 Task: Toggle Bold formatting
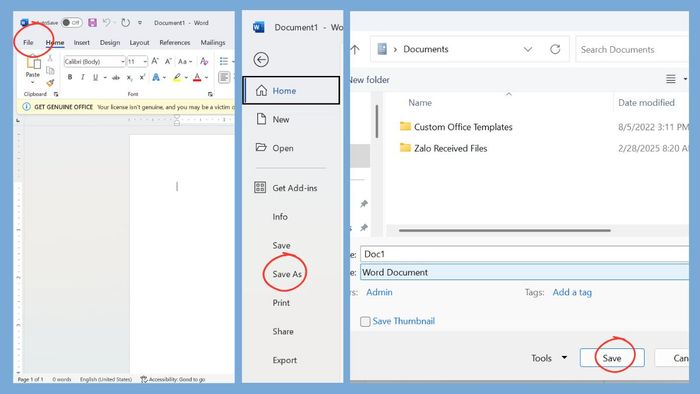(x=70, y=77)
